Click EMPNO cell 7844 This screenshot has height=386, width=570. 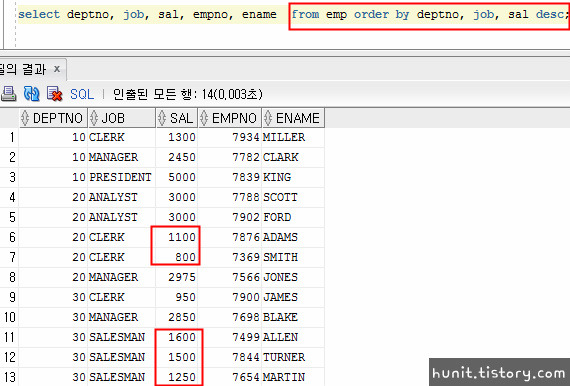click(230, 357)
